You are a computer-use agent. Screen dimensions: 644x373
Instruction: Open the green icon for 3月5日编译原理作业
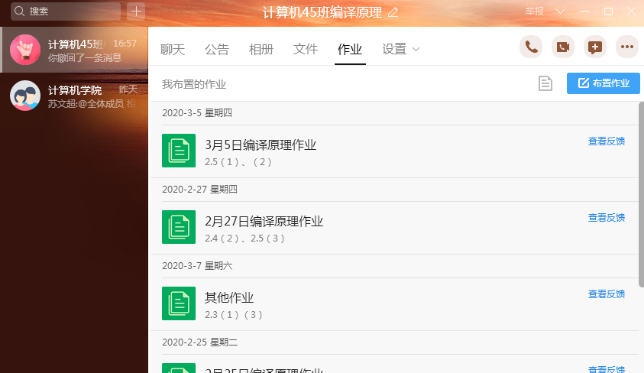pyautogui.click(x=179, y=150)
